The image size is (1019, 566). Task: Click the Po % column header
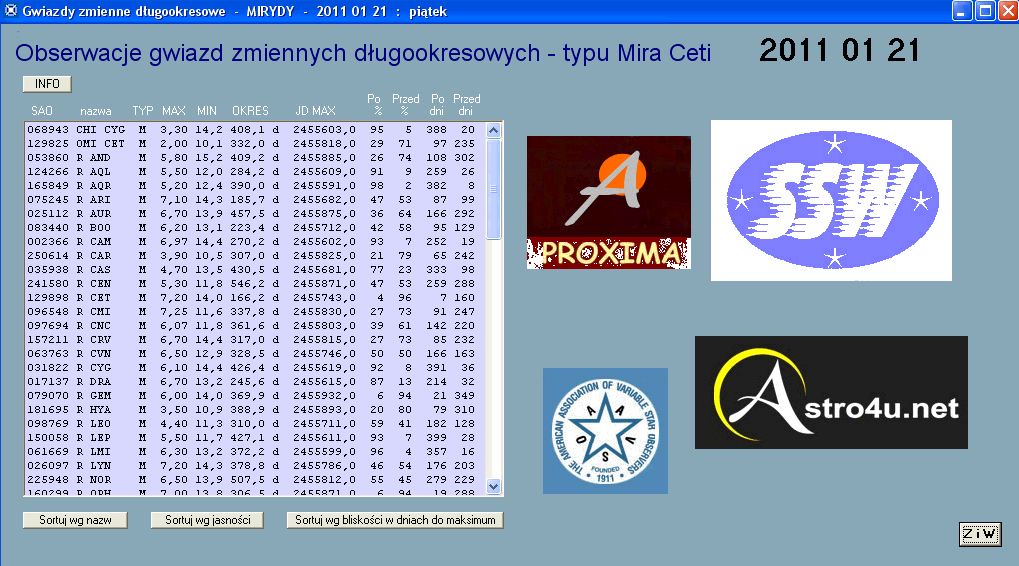tap(374, 105)
